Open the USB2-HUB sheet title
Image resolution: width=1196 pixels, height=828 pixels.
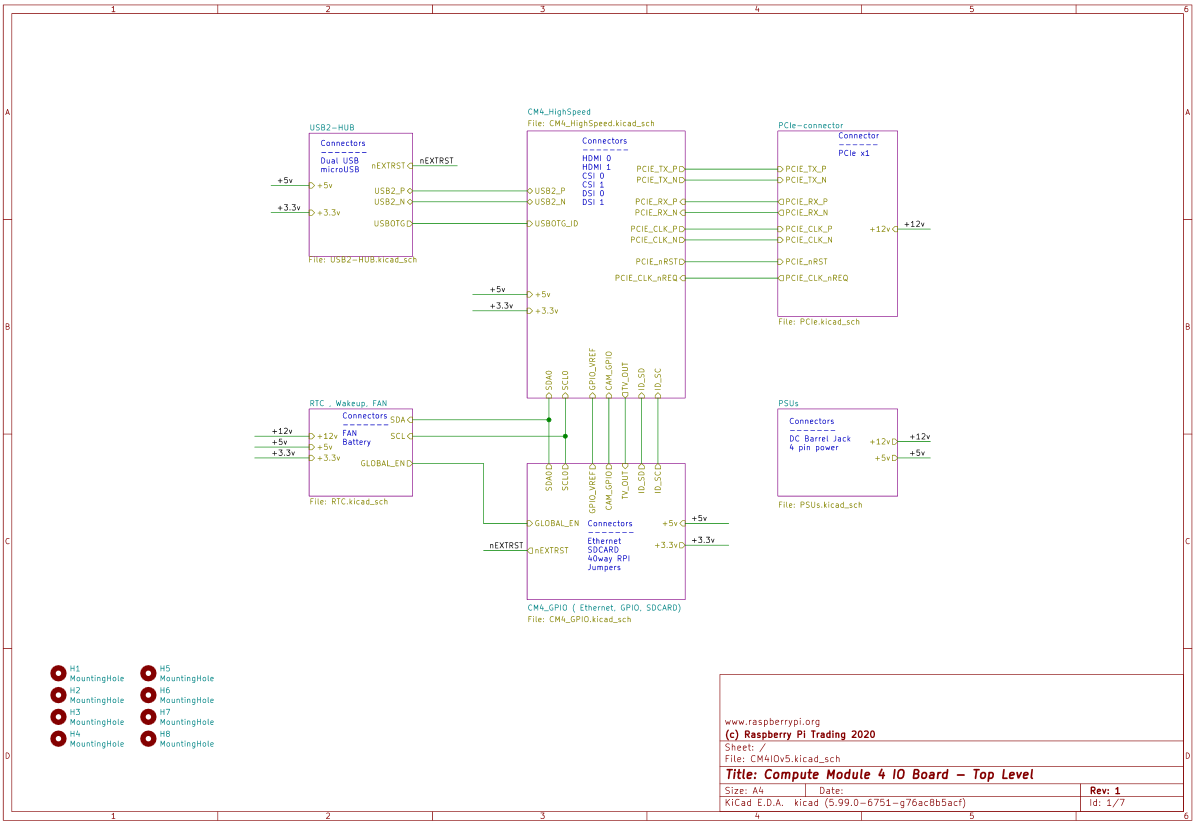(332, 128)
